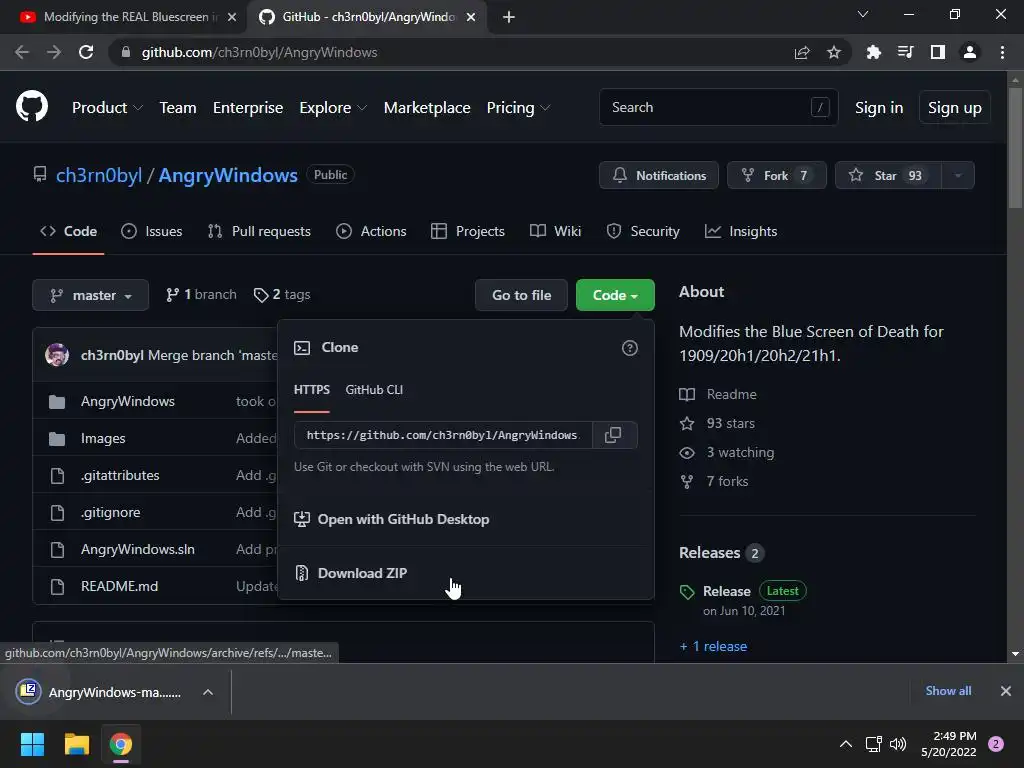Open AngryWindows folder in file list

tap(127, 401)
